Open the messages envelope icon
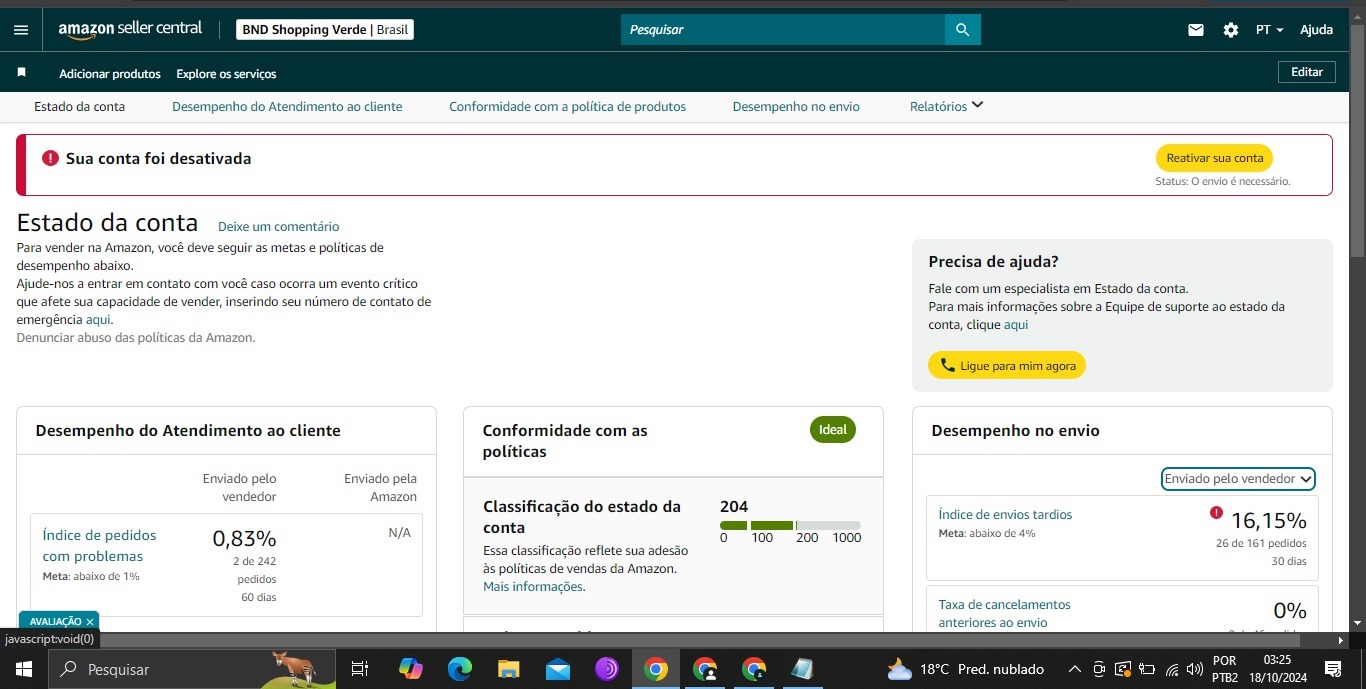The image size is (1366, 689). (1196, 30)
